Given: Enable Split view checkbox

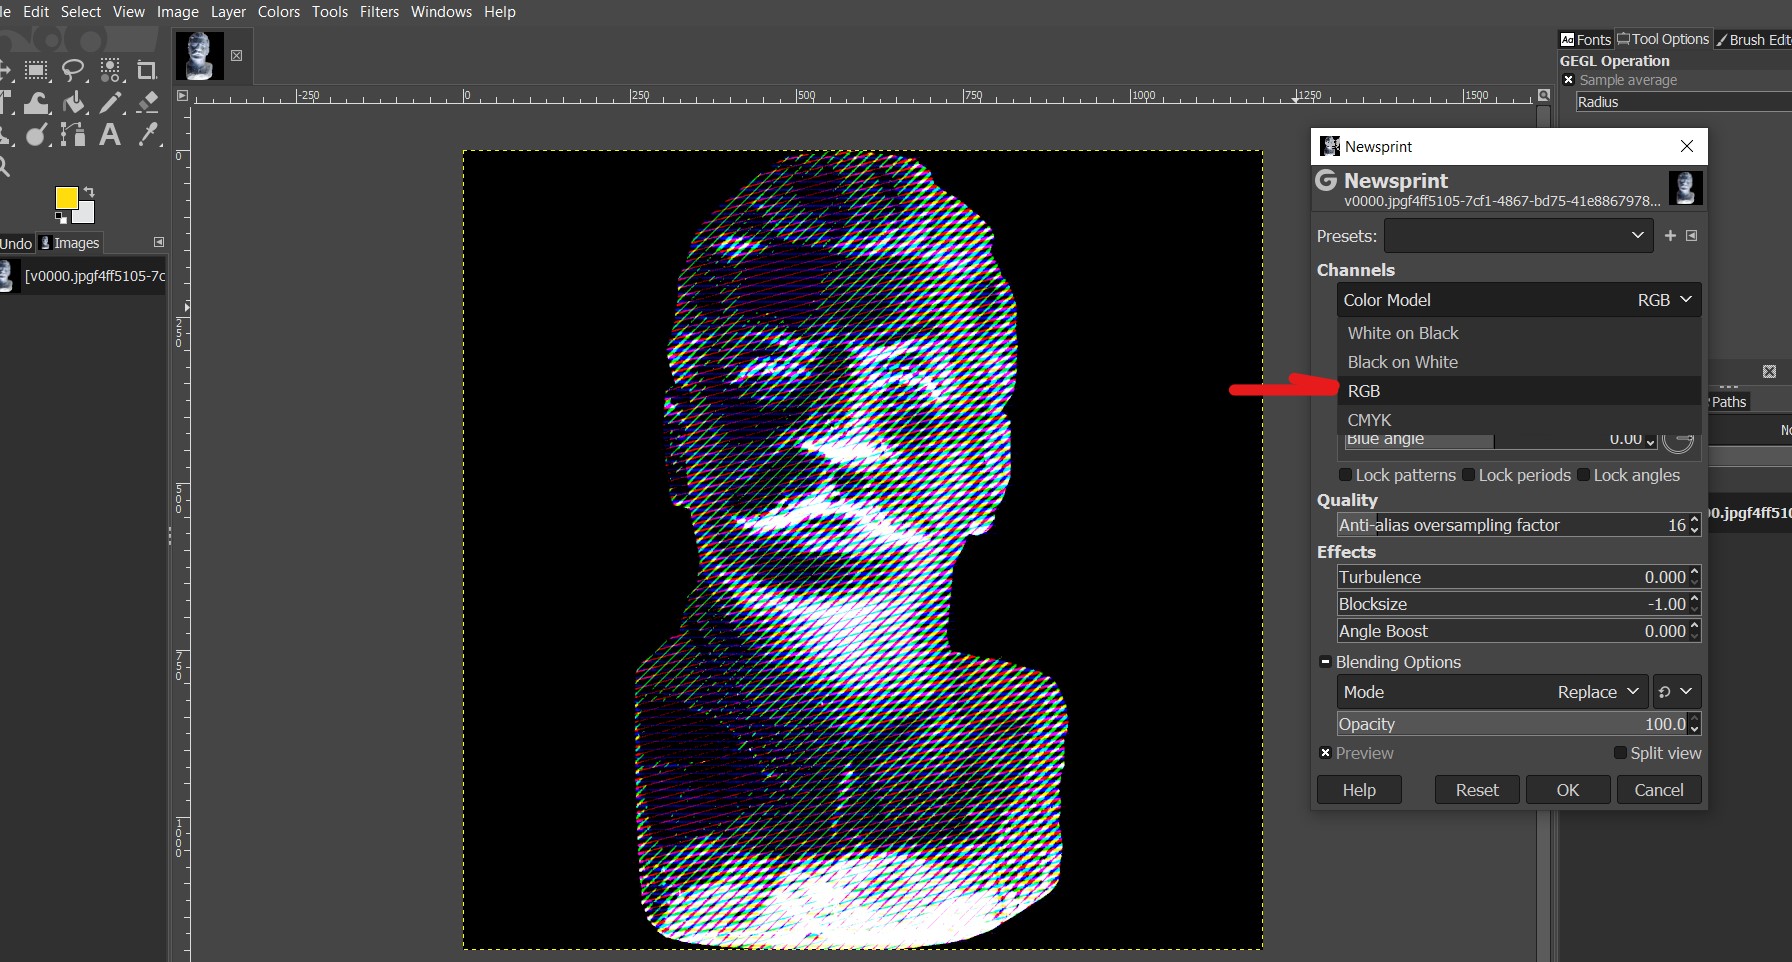Looking at the screenshot, I should [1620, 753].
